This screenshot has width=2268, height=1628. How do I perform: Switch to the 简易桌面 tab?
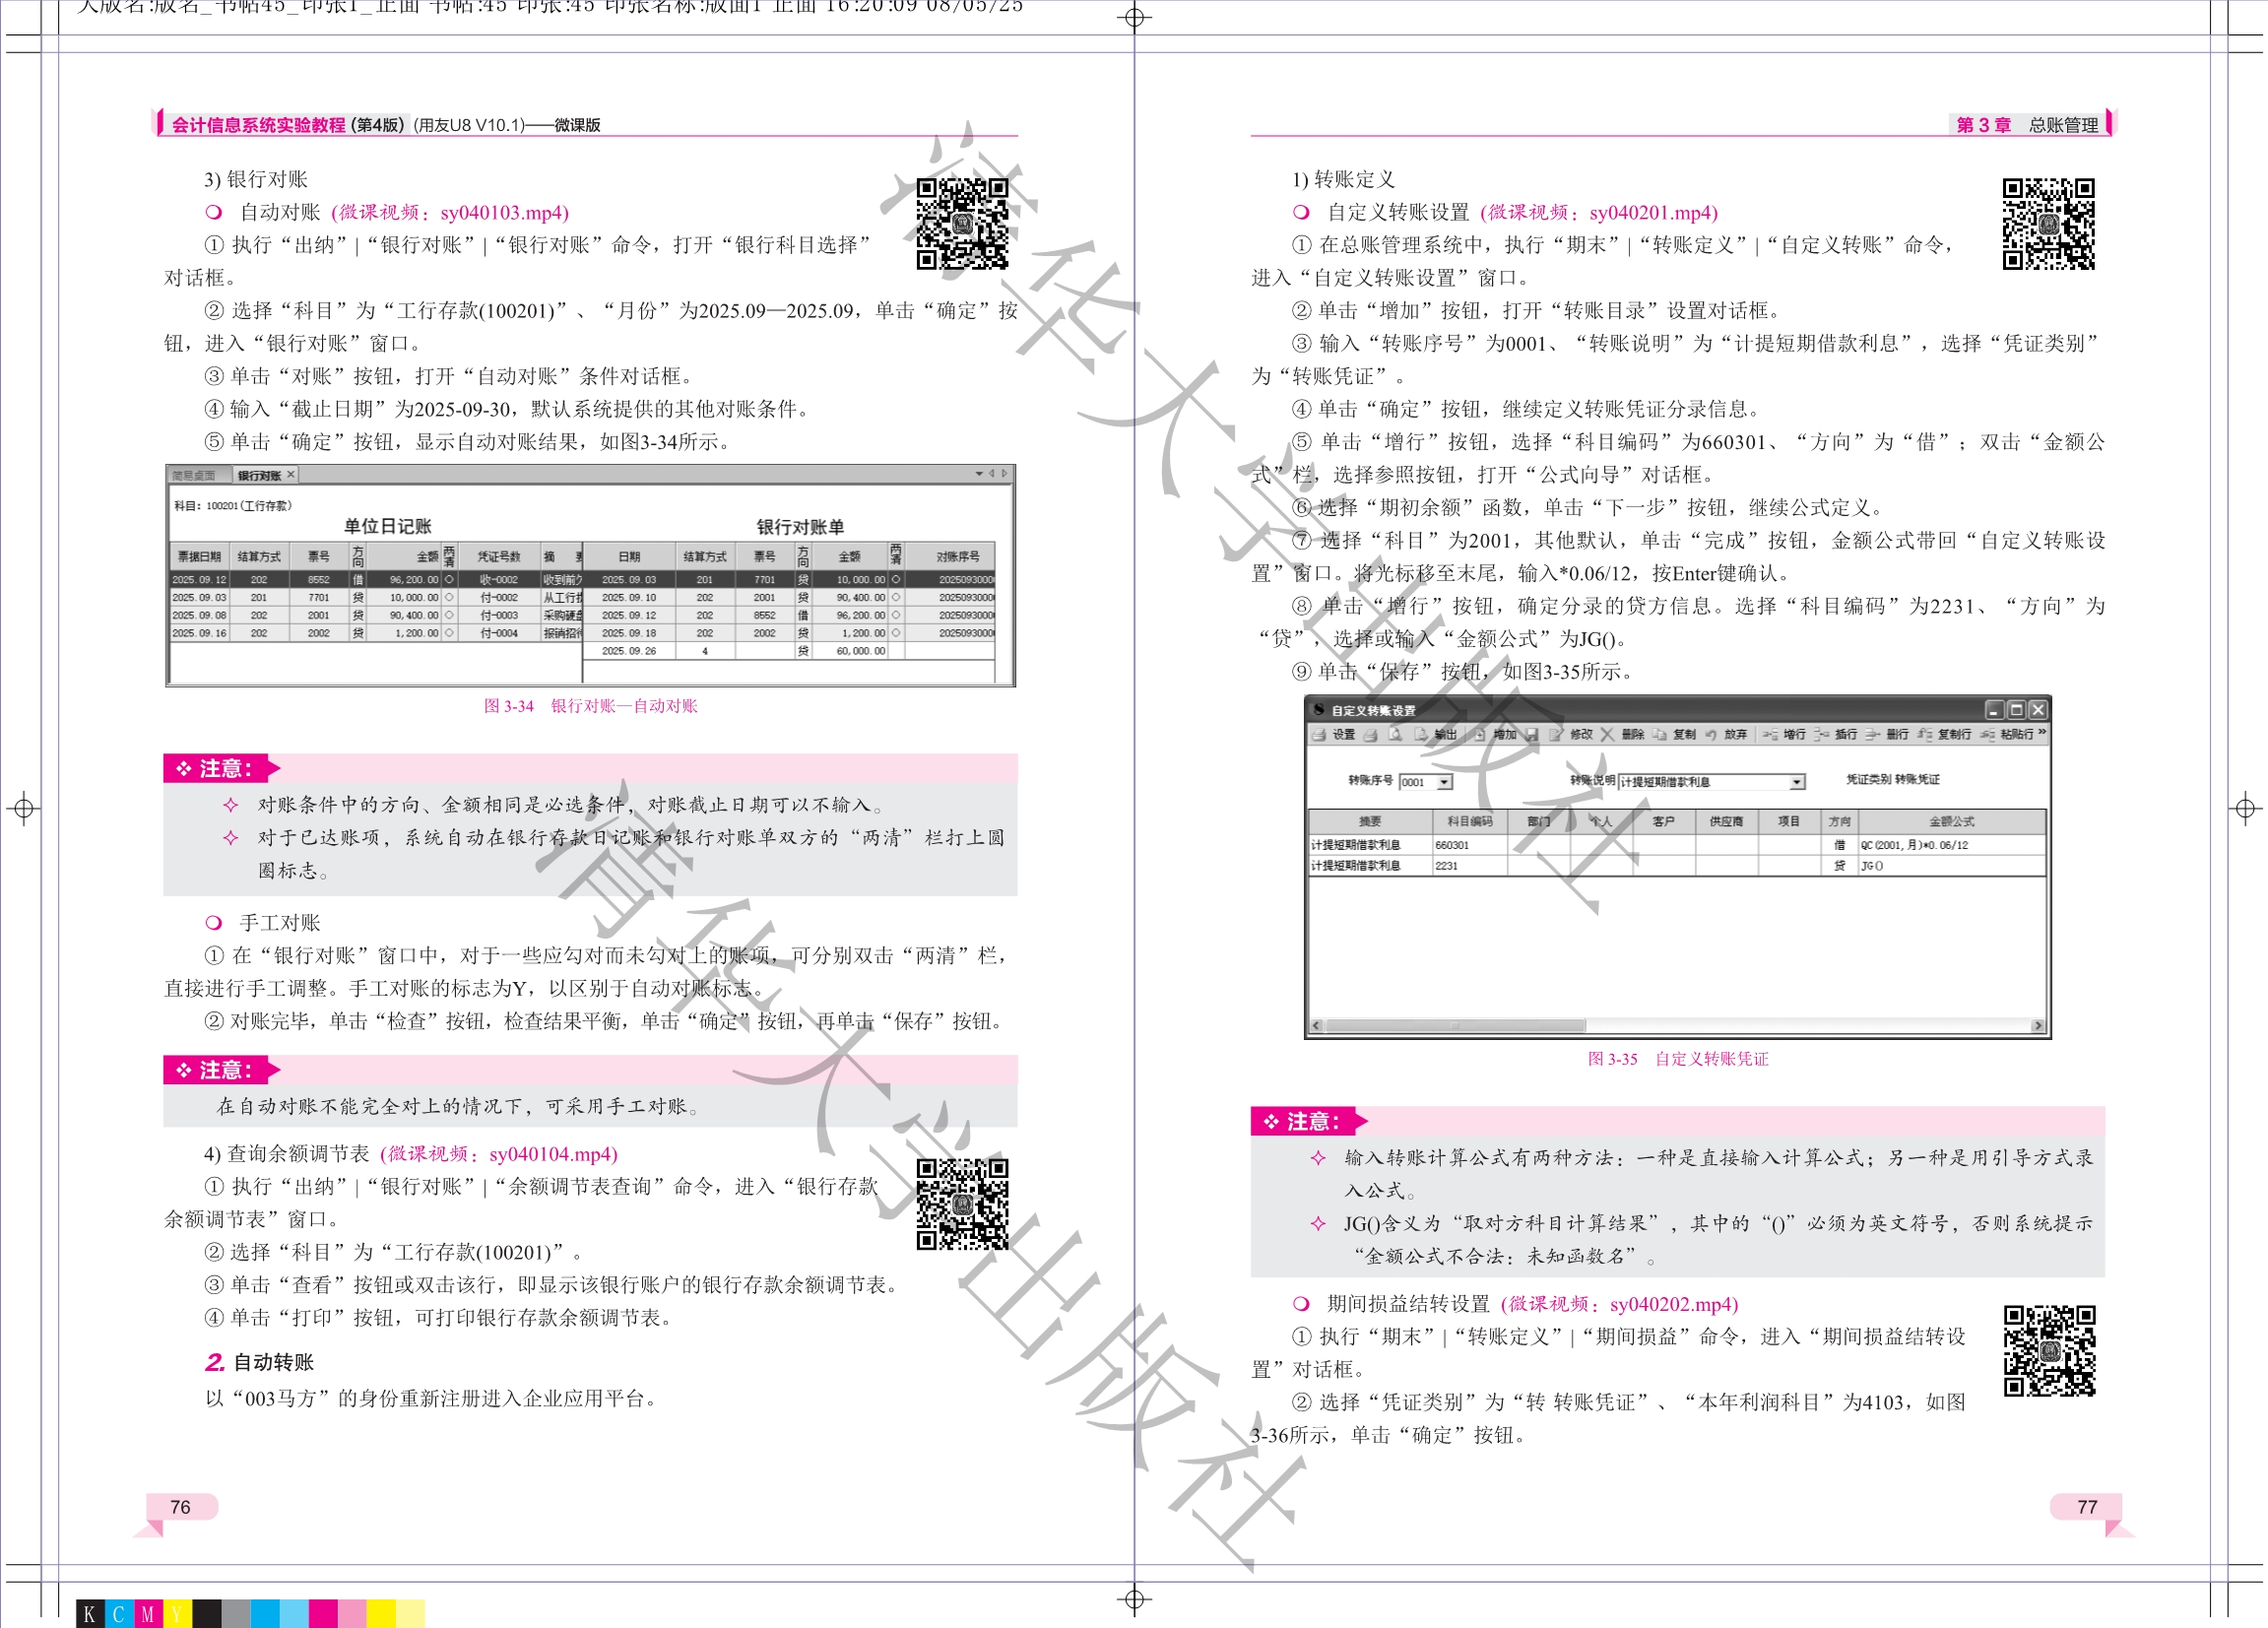[x=194, y=475]
